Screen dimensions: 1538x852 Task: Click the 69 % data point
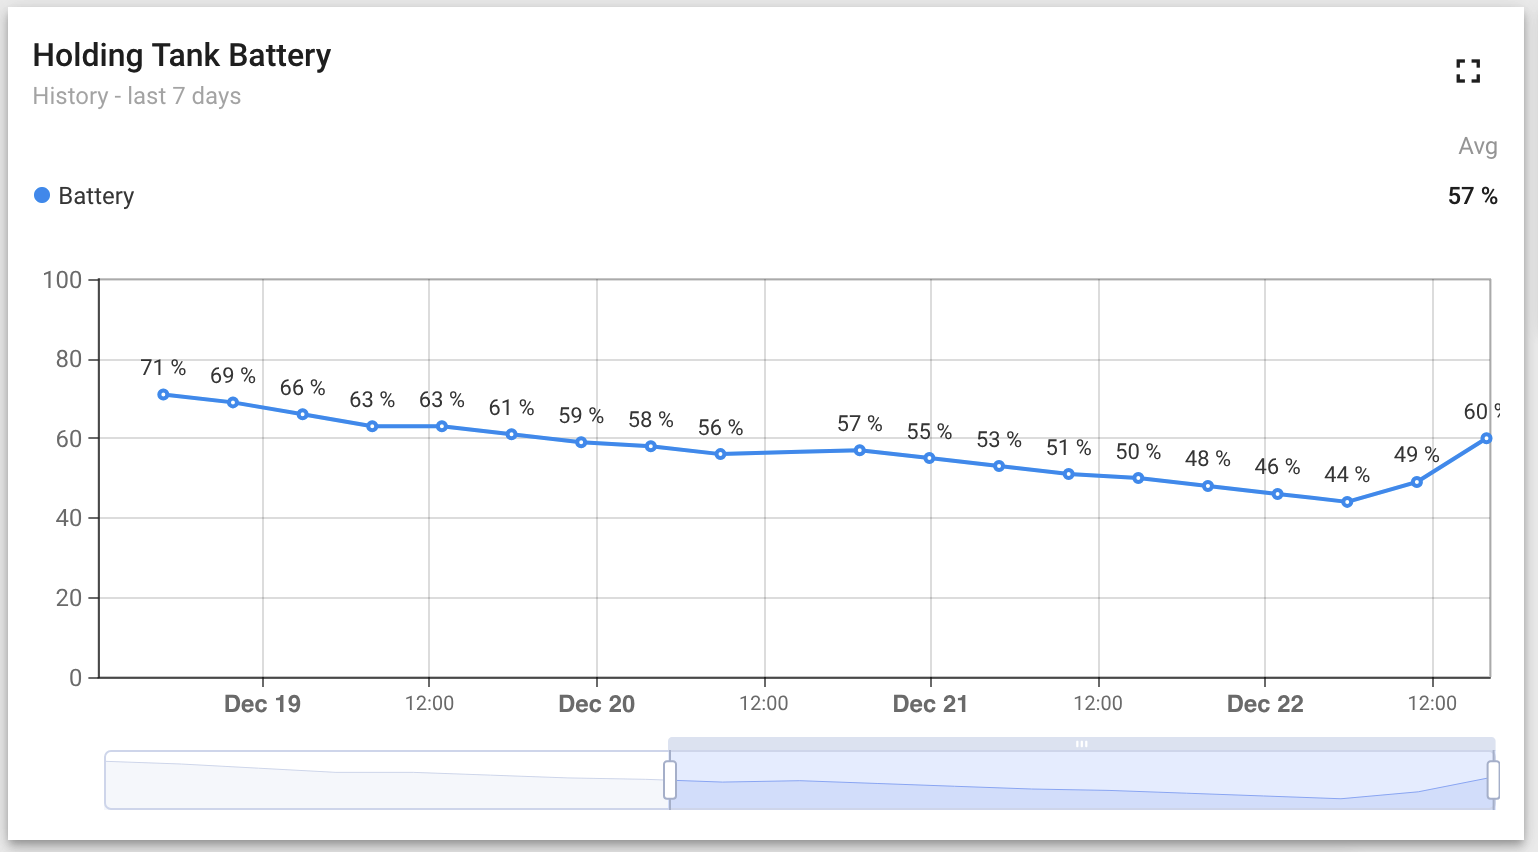(x=233, y=402)
